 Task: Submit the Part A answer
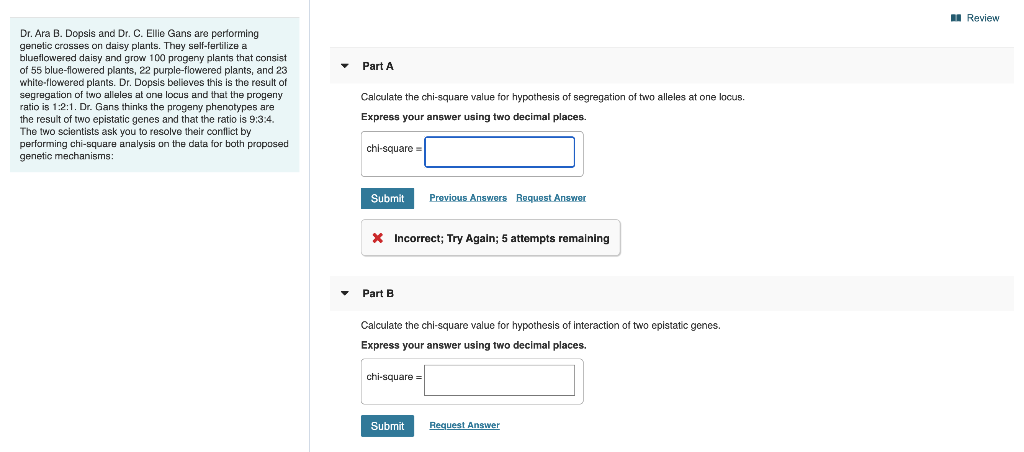[387, 198]
